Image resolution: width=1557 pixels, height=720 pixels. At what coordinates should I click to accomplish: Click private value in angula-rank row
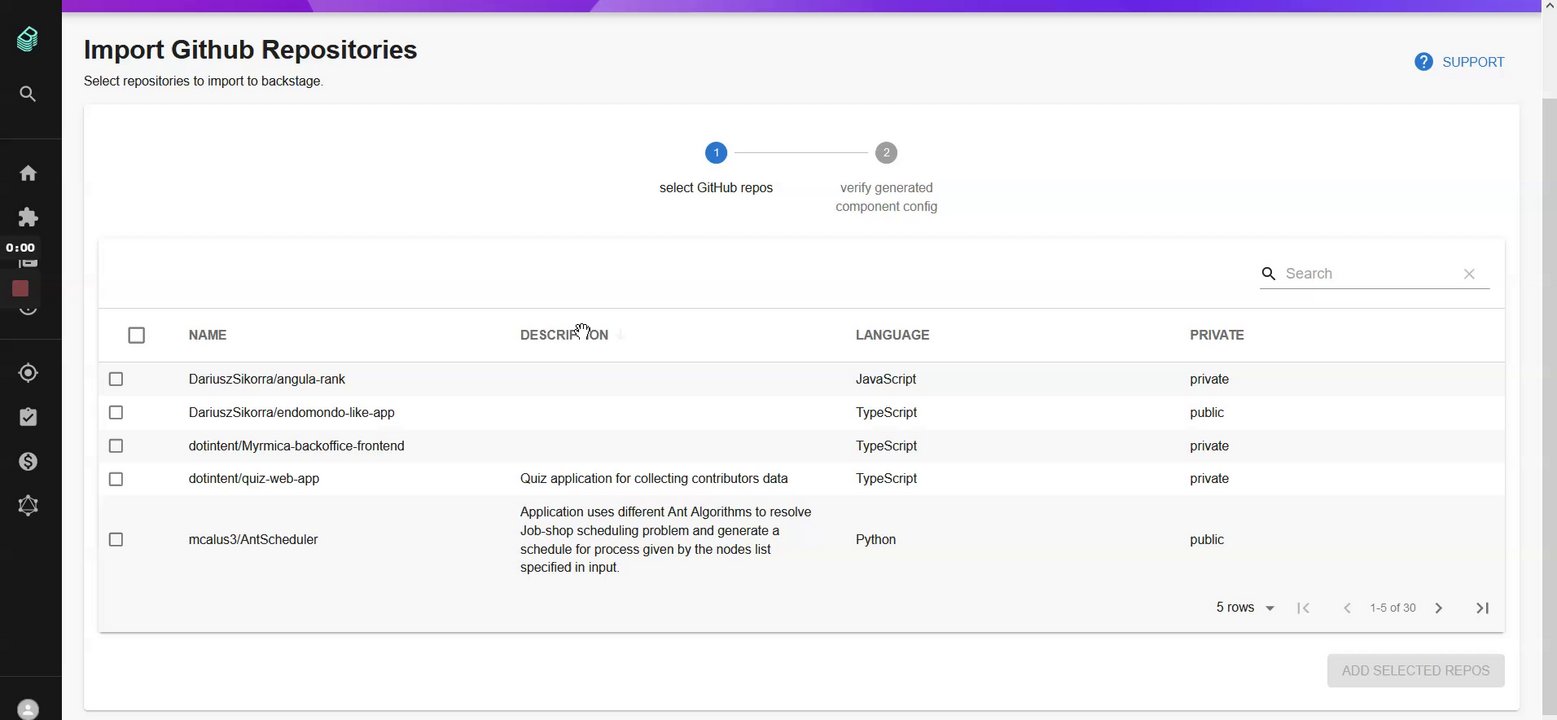[x=1209, y=379]
